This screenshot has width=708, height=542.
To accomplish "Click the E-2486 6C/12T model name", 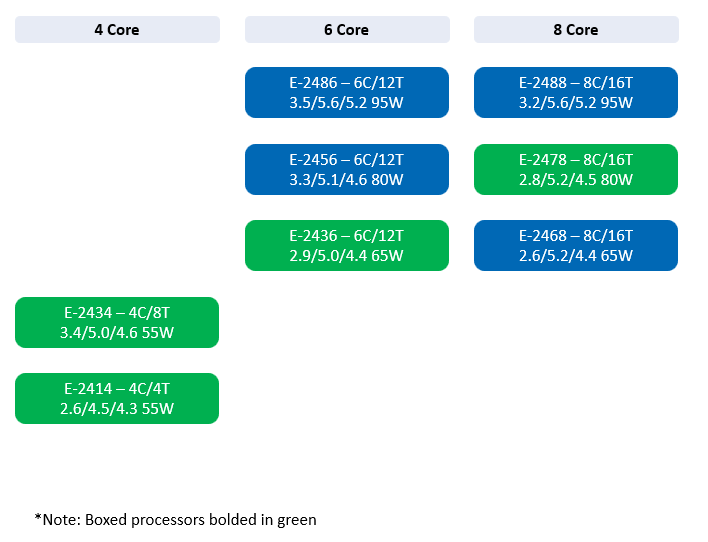I will 347,83.
